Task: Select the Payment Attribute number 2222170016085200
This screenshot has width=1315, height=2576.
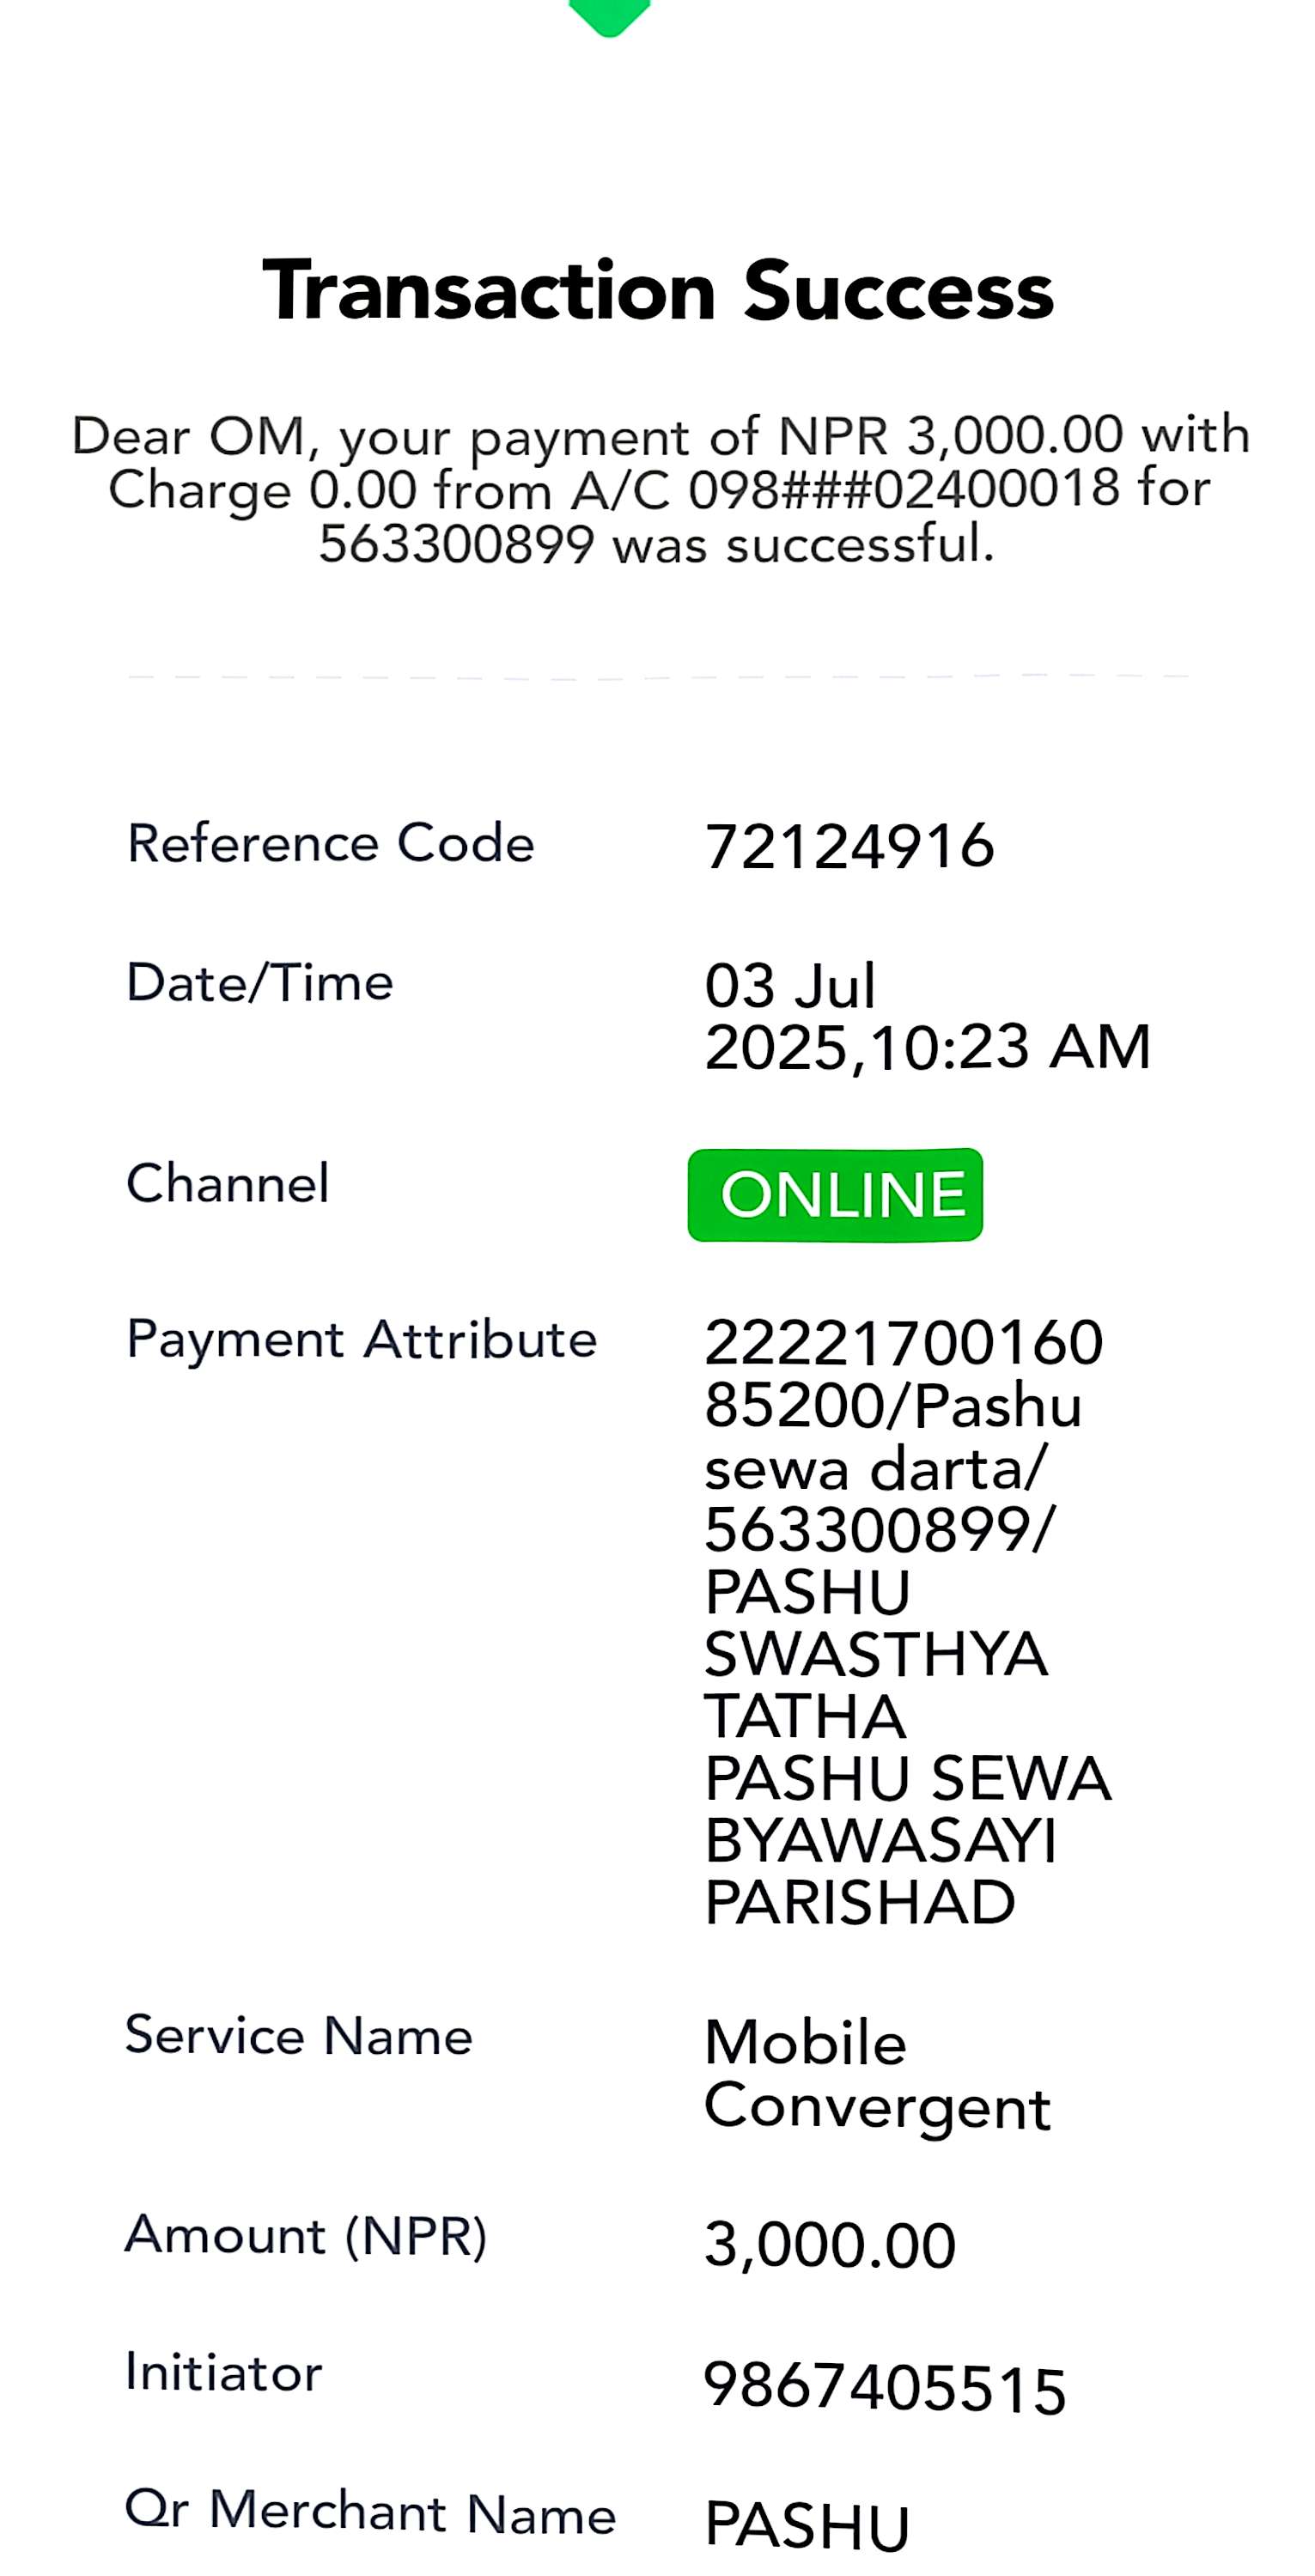Action: pyautogui.click(x=903, y=1373)
